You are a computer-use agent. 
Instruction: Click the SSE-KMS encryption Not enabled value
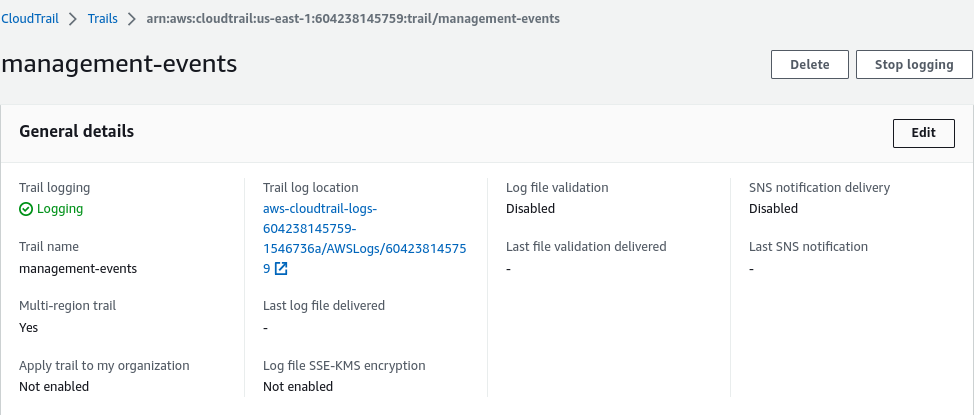298,386
